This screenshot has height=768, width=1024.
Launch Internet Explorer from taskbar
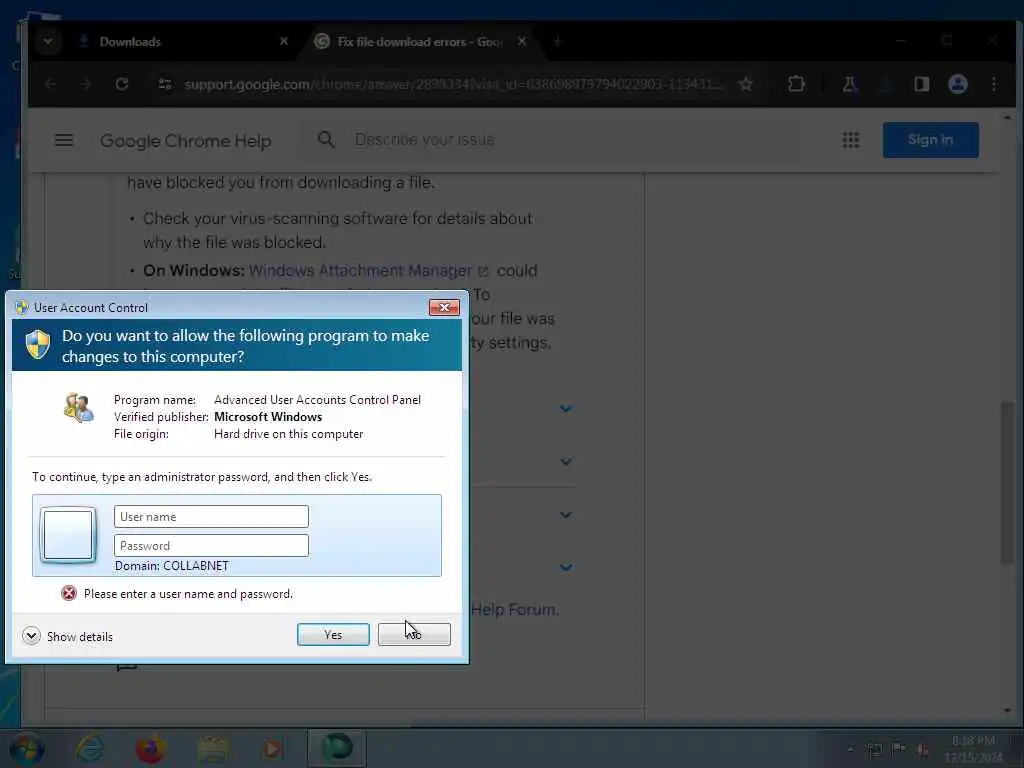pyautogui.click(x=89, y=748)
